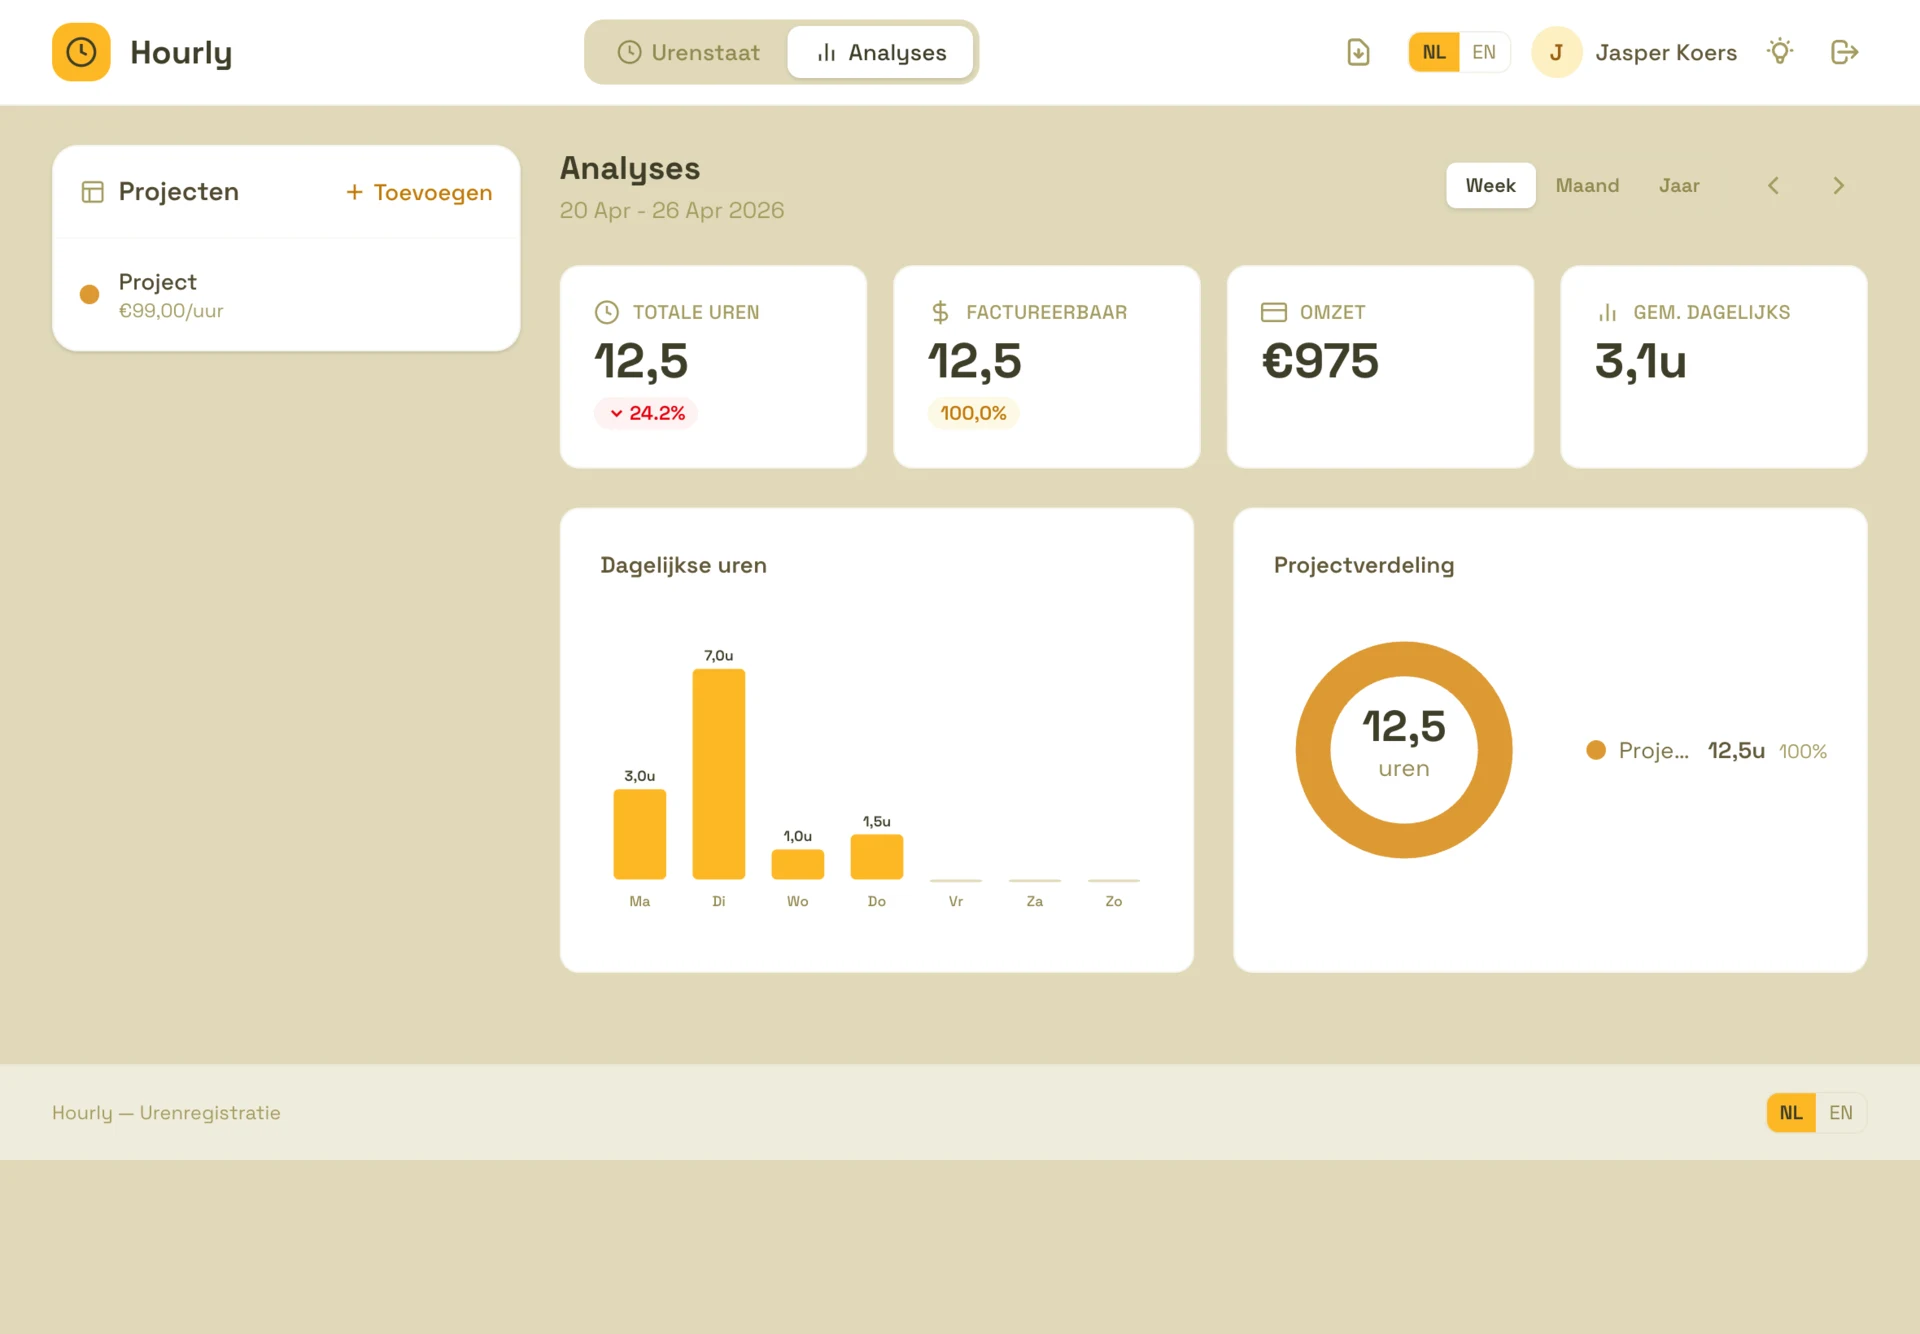Click the Totale Uren clock icon

(607, 312)
